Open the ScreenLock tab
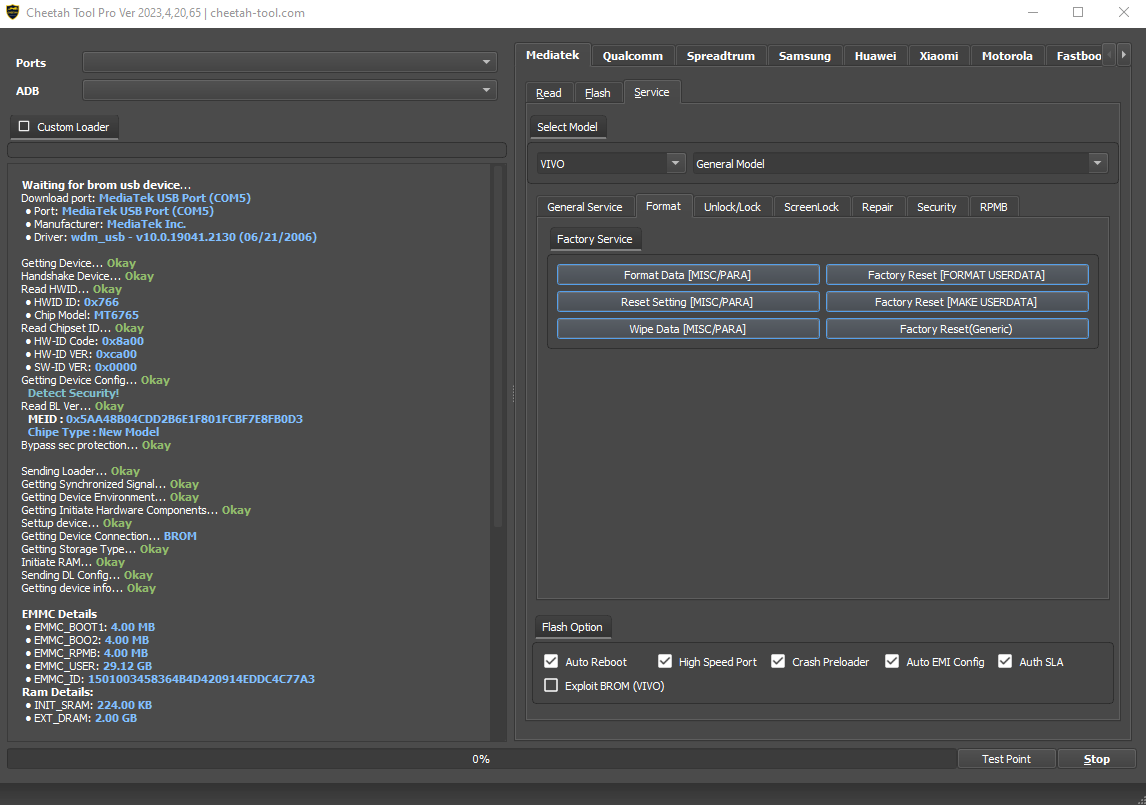Image resolution: width=1146 pixels, height=805 pixels. (x=811, y=207)
